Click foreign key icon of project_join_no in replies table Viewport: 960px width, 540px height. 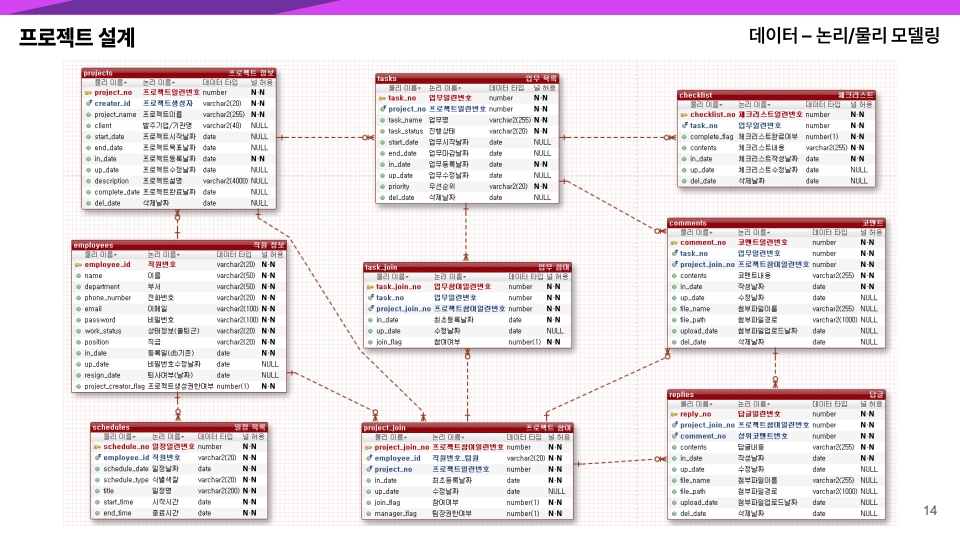[675, 425]
